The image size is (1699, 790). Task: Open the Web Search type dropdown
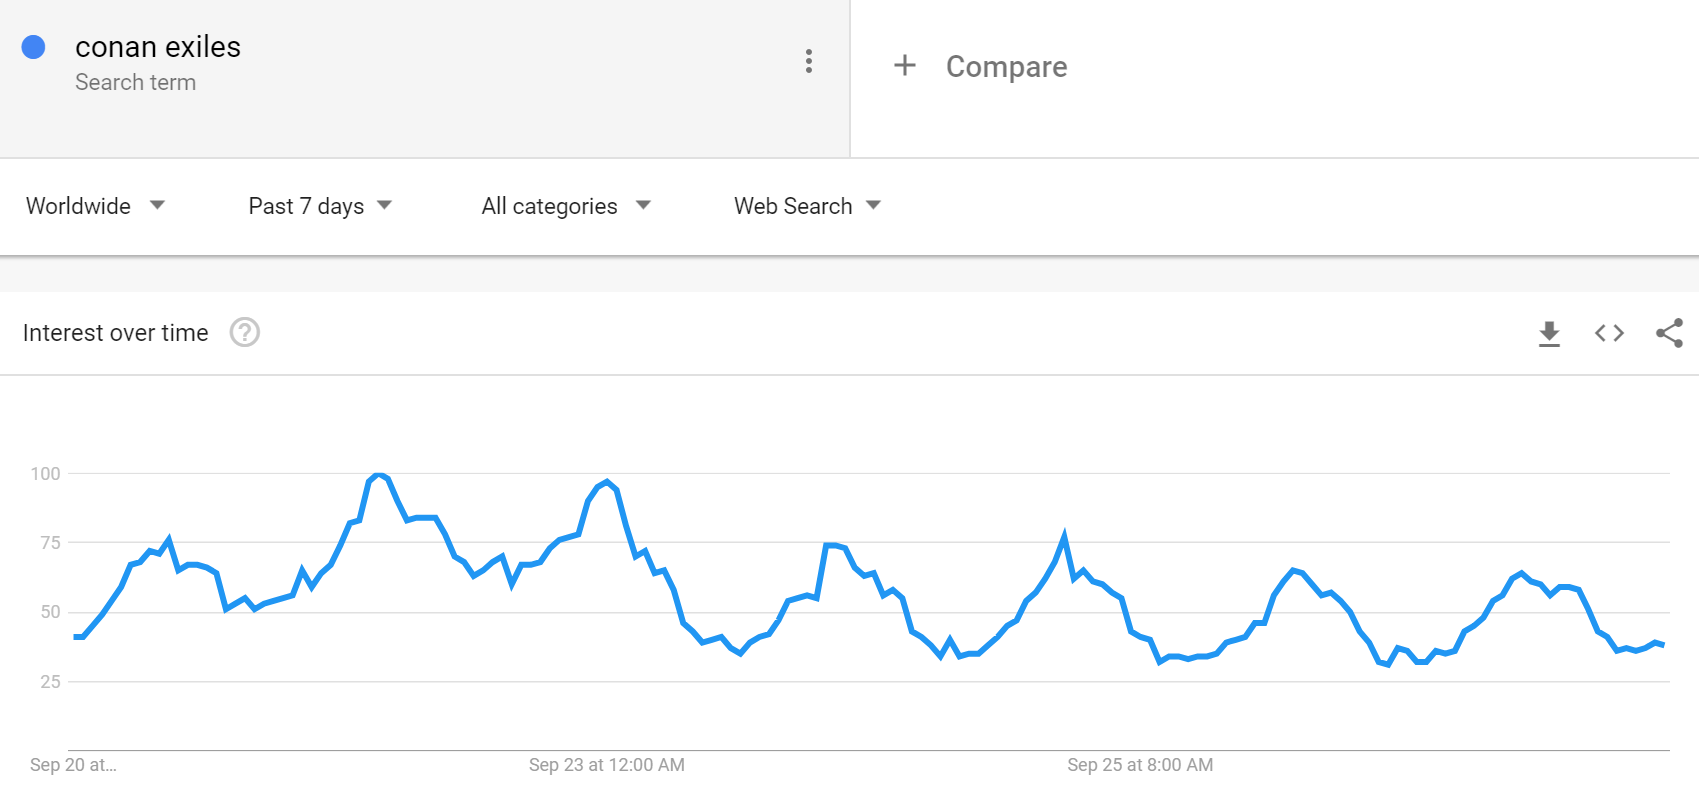click(807, 206)
